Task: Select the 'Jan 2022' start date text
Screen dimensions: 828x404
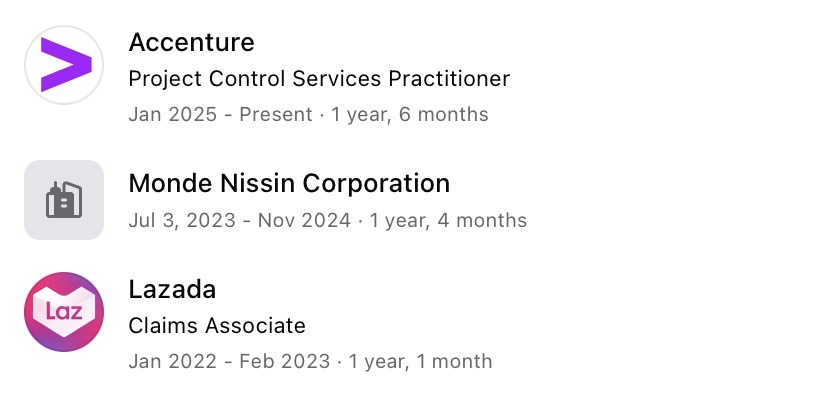Action: pyautogui.click(x=173, y=362)
